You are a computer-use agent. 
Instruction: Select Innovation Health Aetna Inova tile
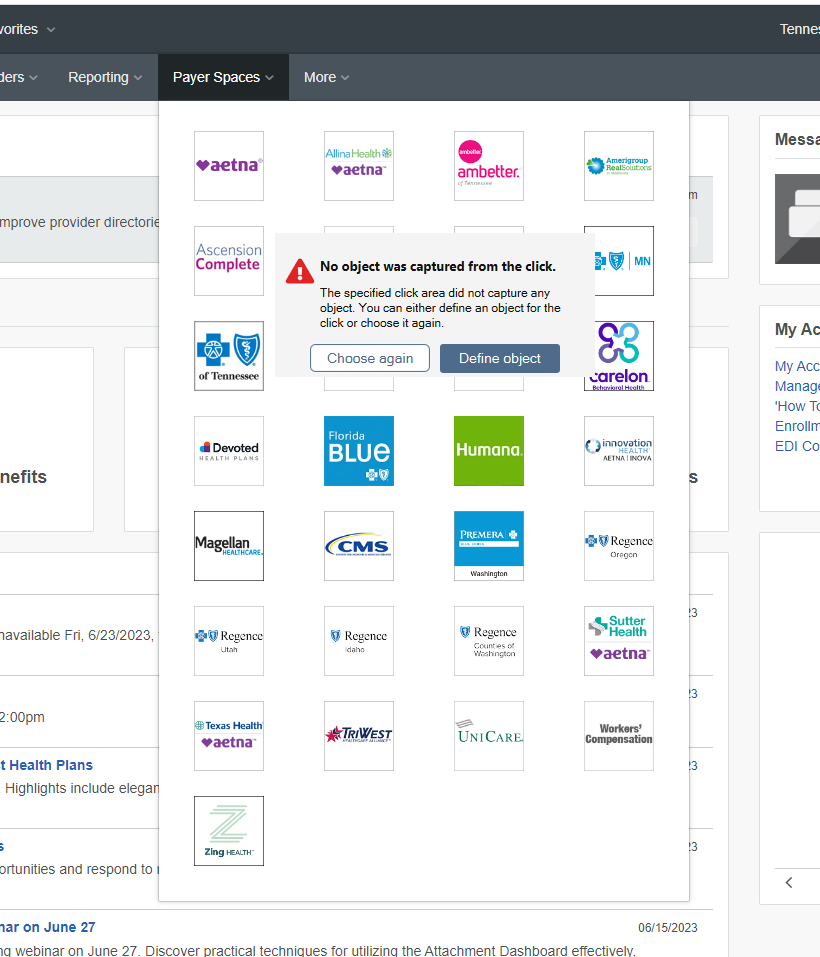click(x=619, y=451)
